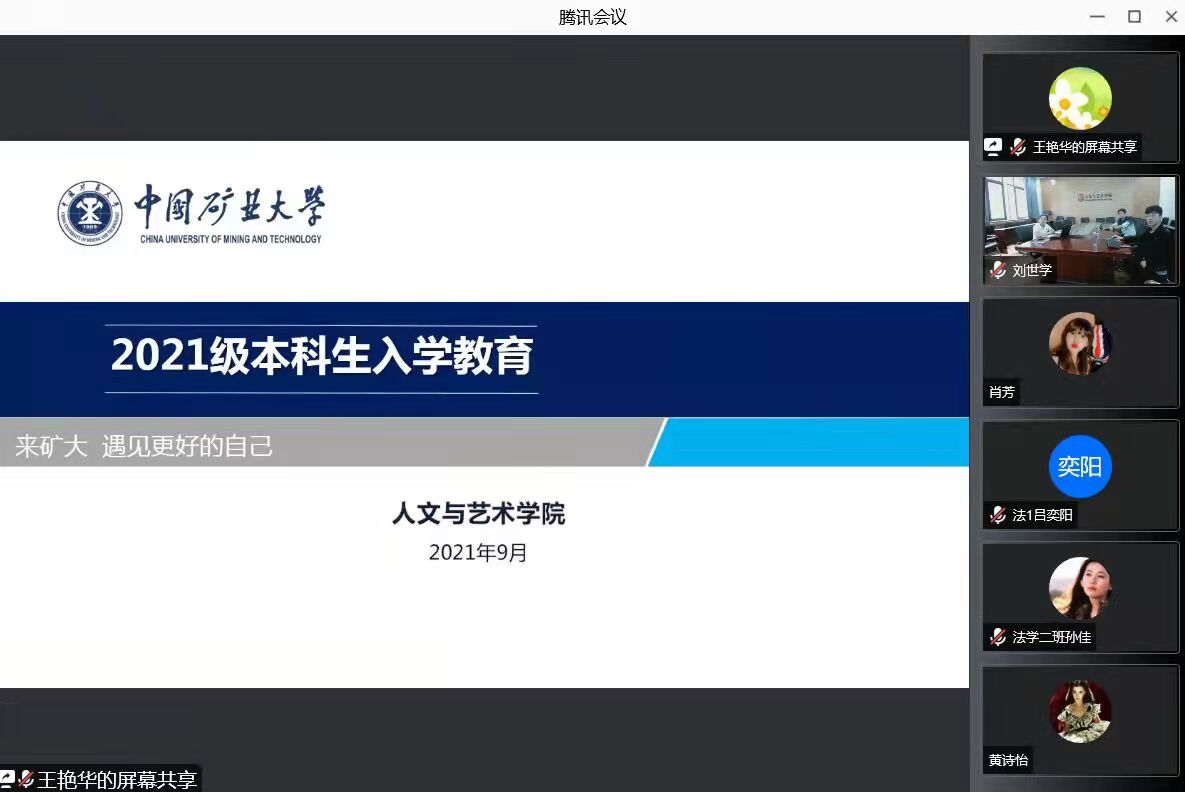Maximize the 腾讯会议 window
Viewport: 1185px width, 792px height.
1134,17
